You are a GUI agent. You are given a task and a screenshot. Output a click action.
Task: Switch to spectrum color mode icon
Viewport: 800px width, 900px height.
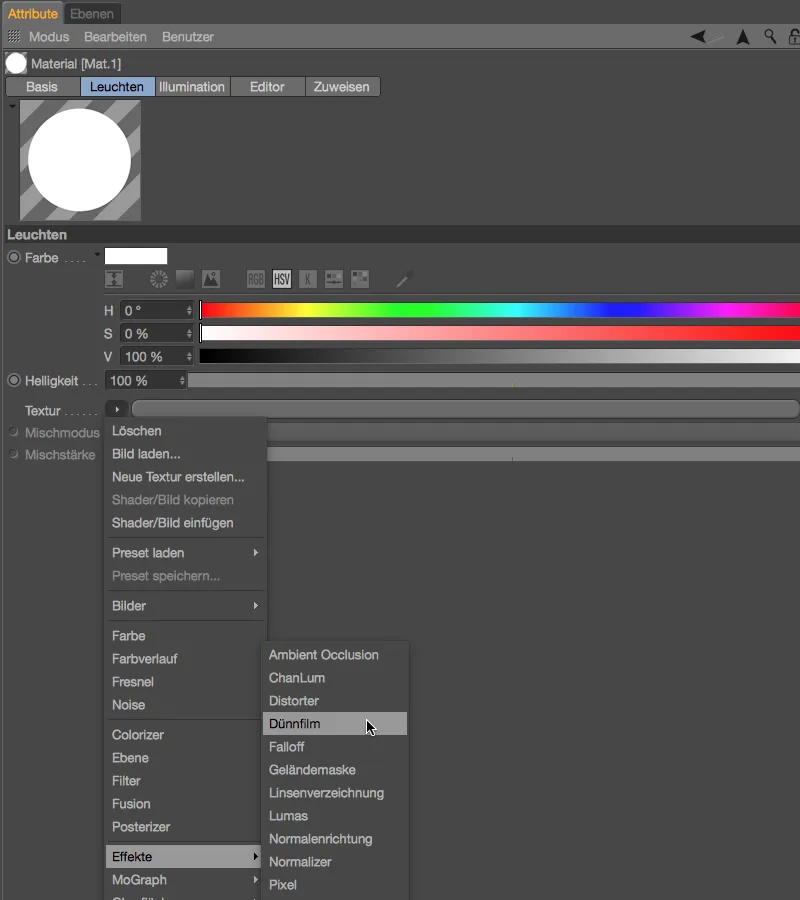[x=185, y=280]
